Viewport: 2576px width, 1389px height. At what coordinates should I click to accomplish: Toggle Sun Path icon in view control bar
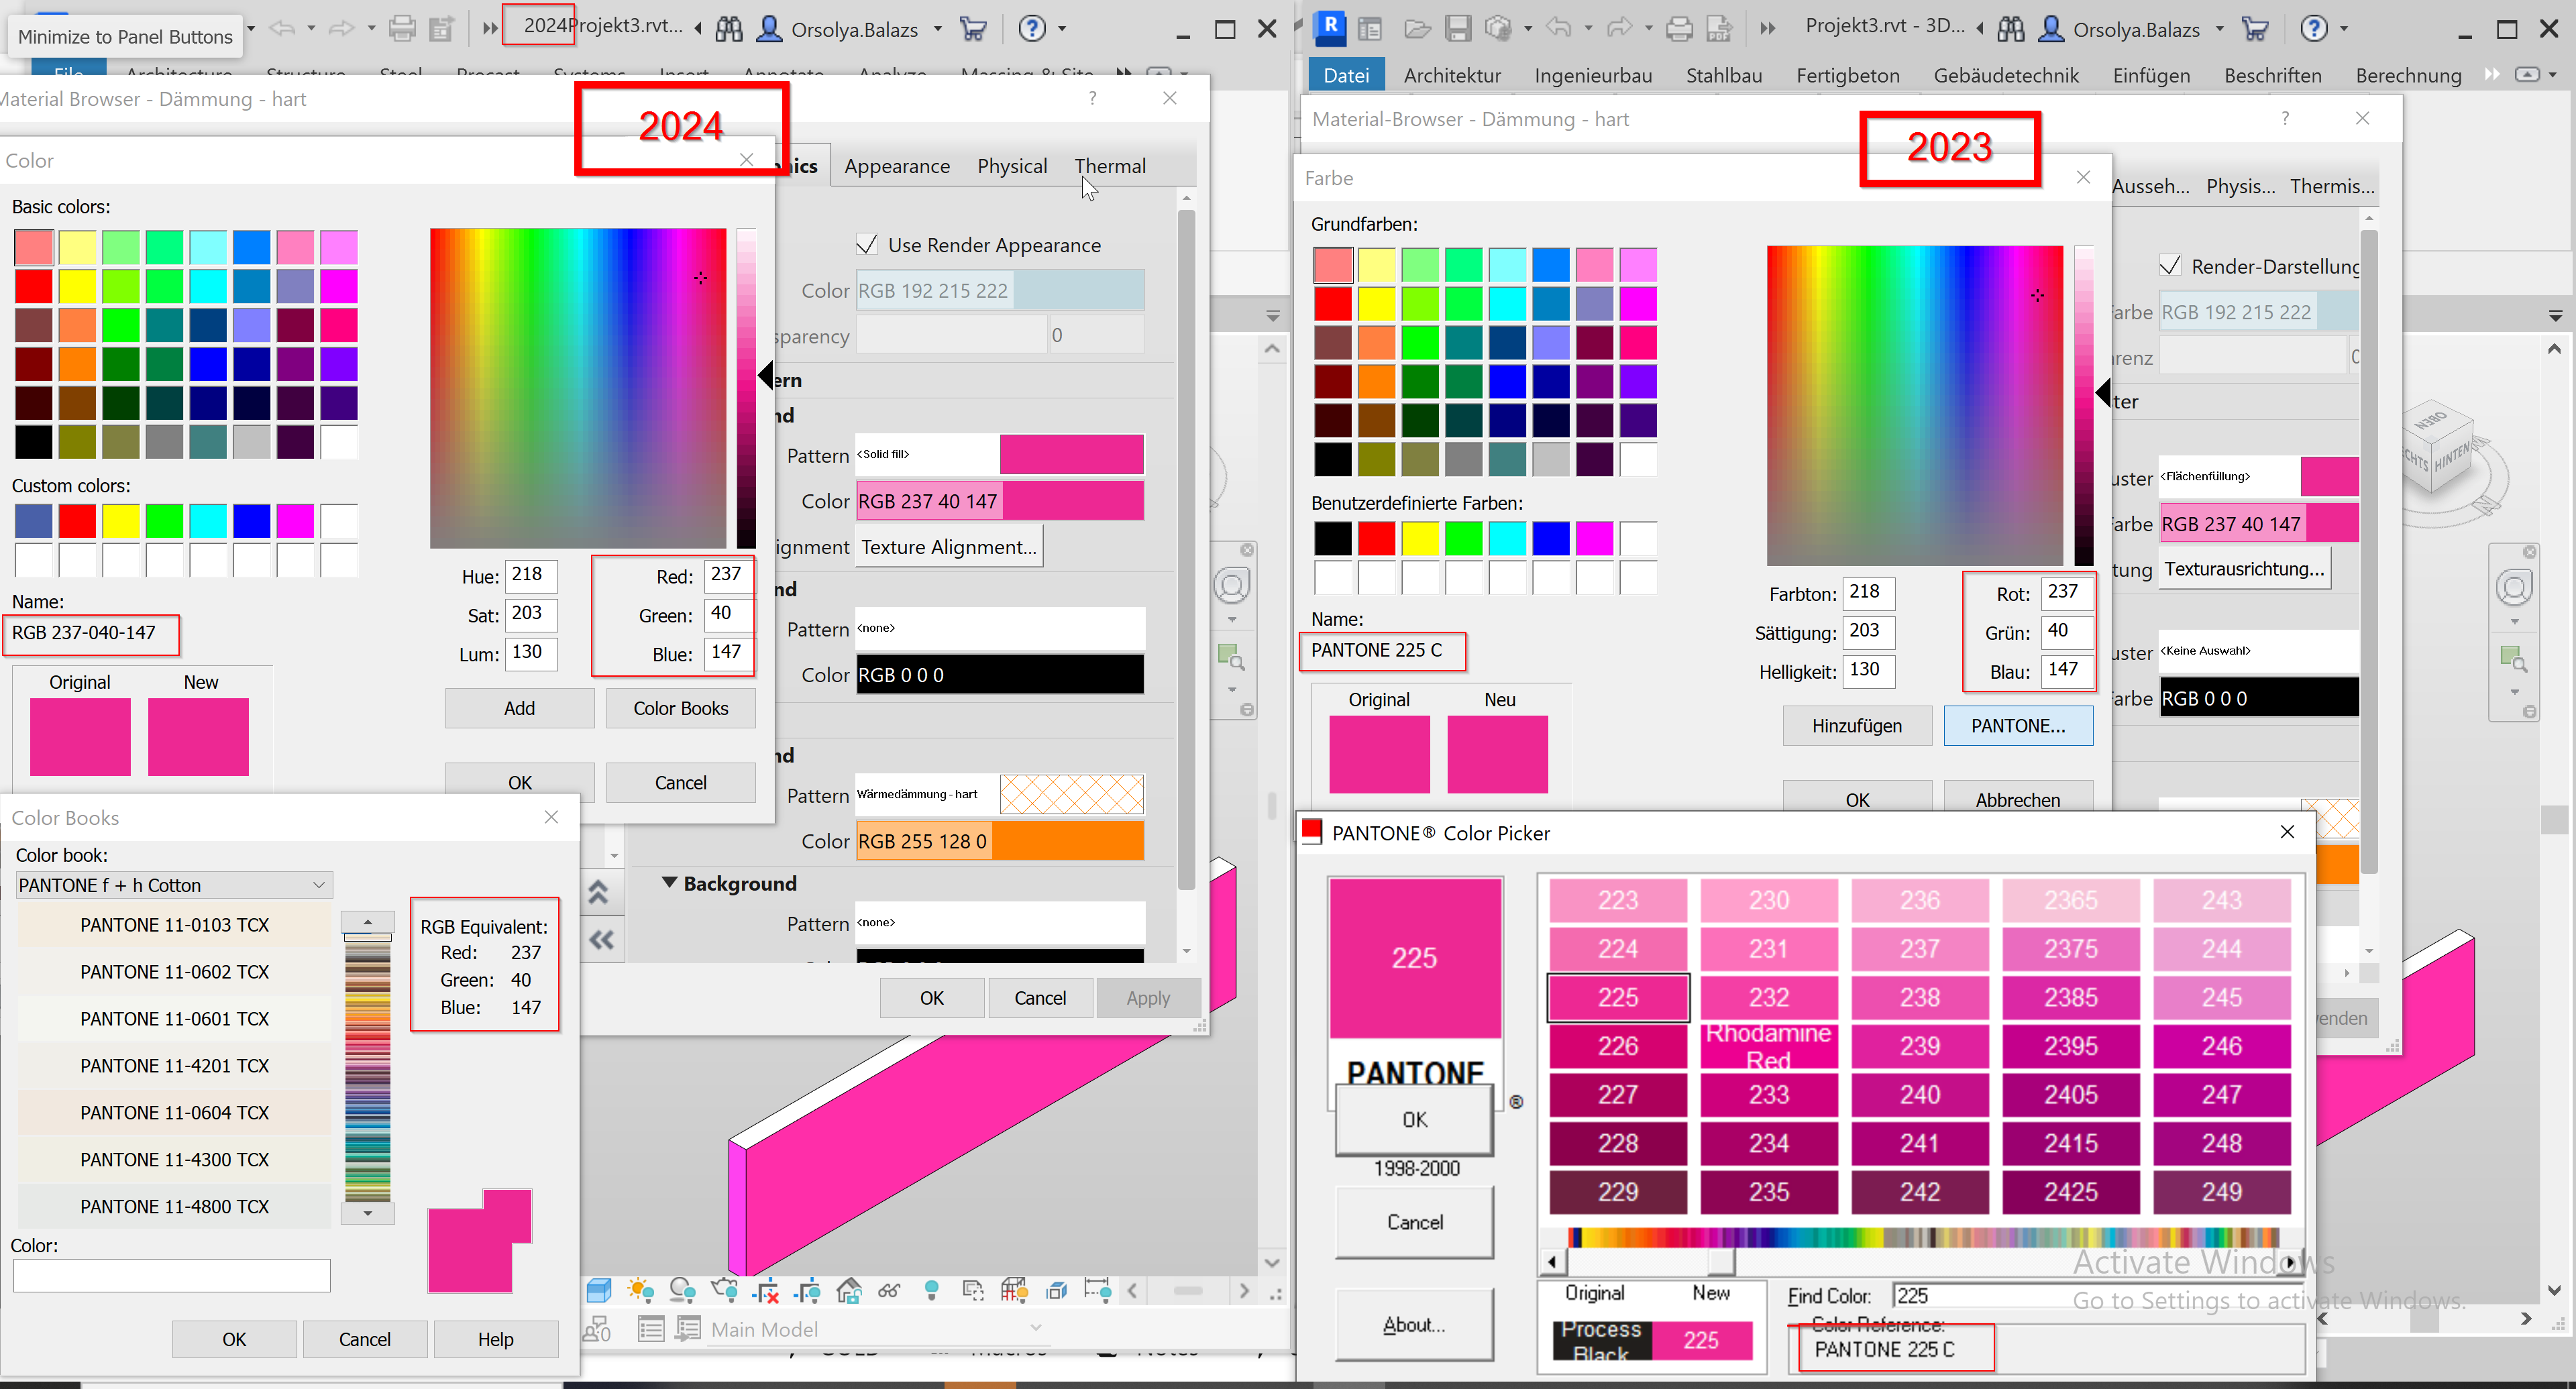[x=641, y=1290]
